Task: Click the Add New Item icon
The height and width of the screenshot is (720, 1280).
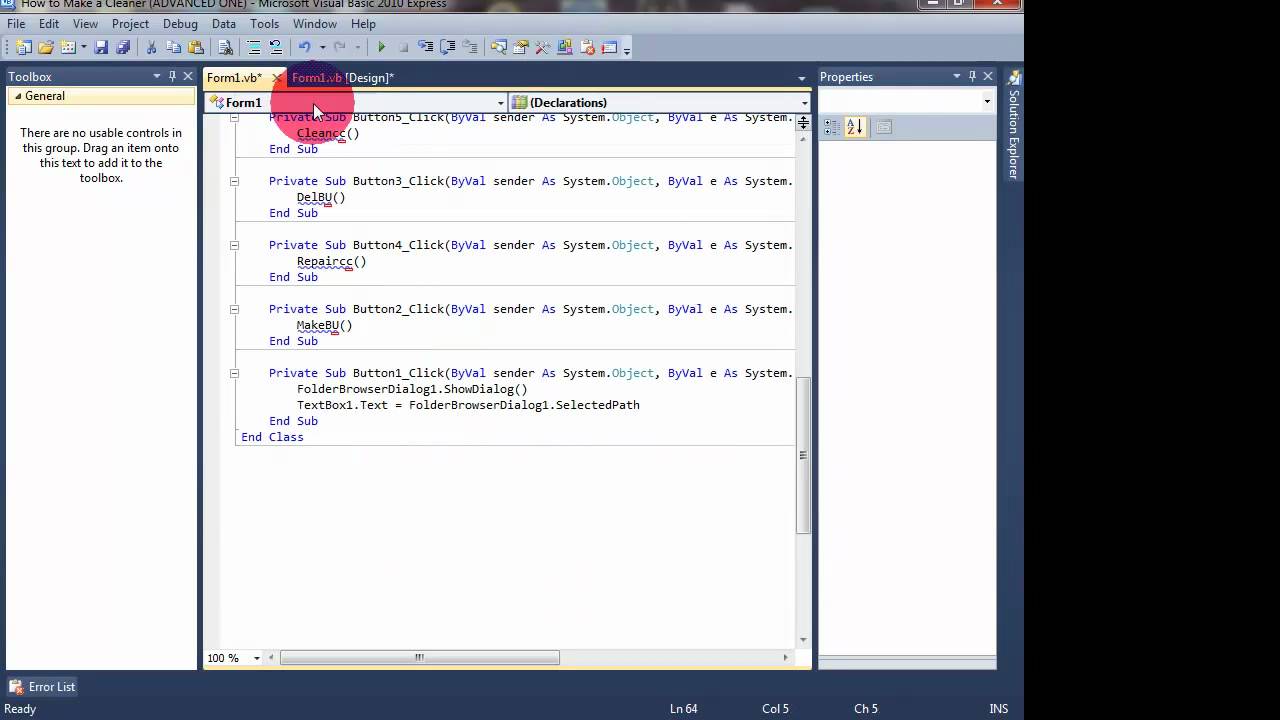Action: [67, 47]
